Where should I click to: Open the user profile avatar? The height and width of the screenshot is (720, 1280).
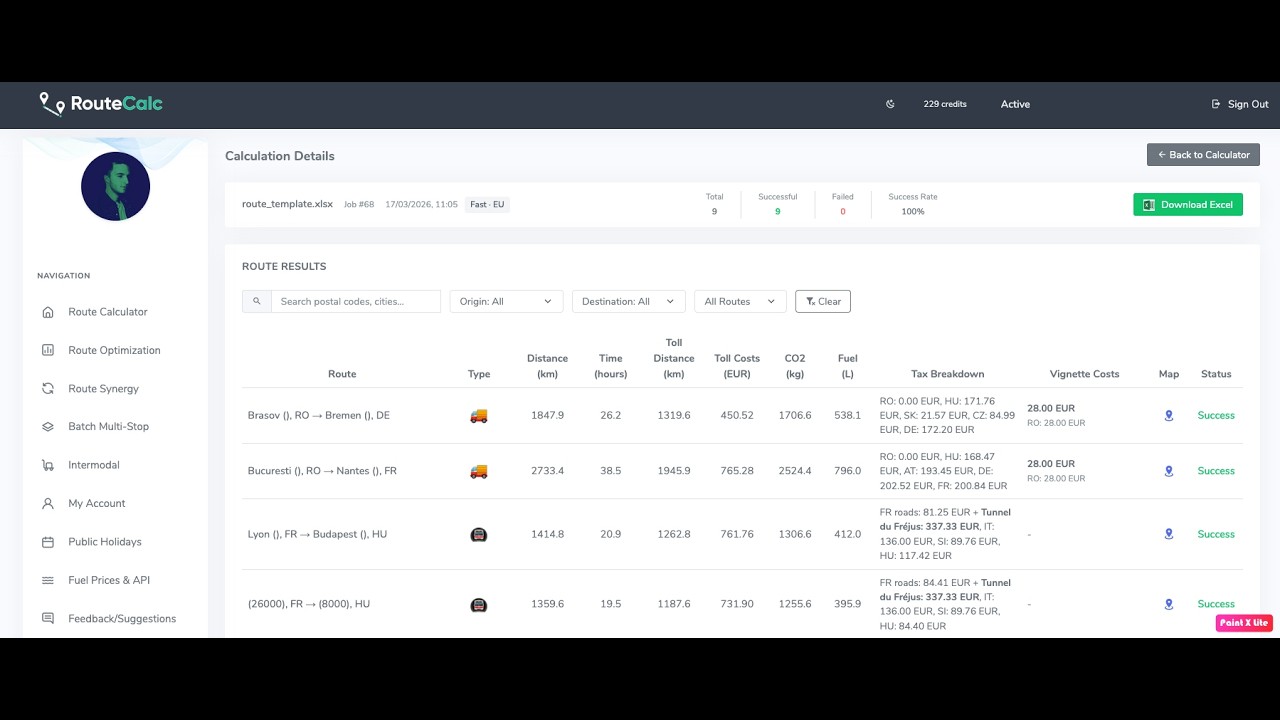point(115,186)
